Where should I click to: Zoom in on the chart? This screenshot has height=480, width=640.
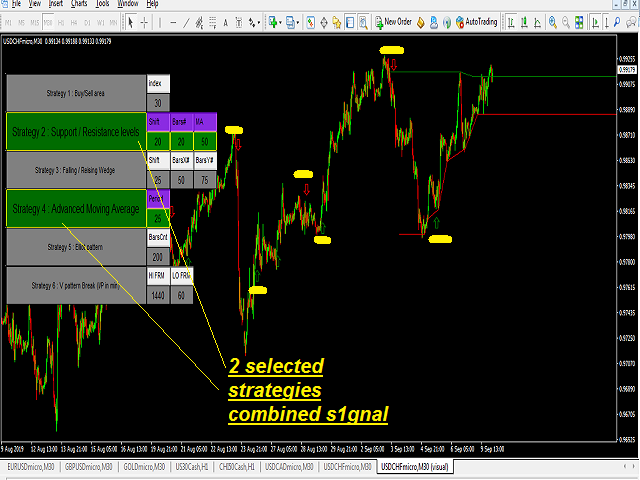(x=553, y=22)
